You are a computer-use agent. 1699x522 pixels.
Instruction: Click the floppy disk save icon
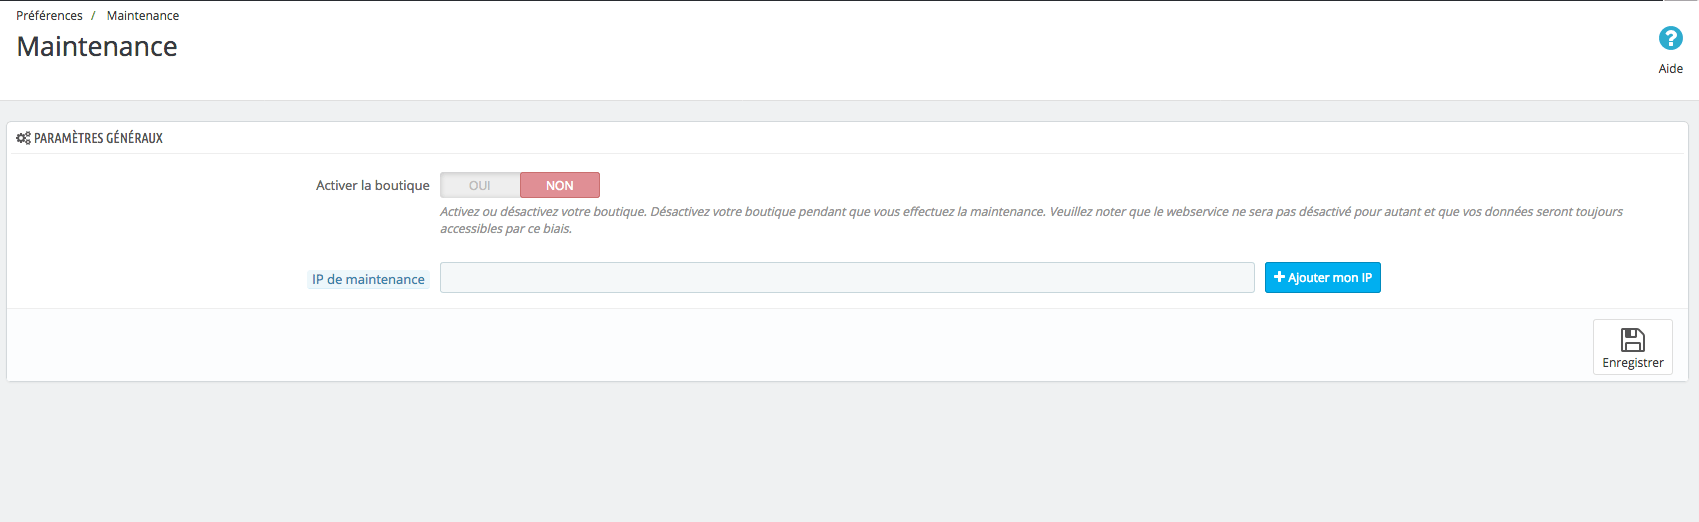[x=1632, y=340]
